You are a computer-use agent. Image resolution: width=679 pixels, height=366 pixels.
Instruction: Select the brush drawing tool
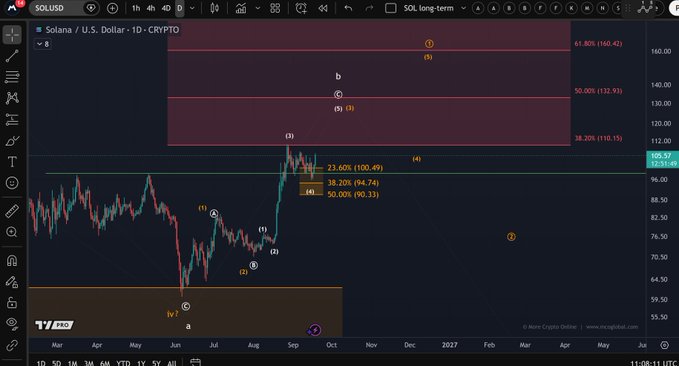(x=12, y=141)
